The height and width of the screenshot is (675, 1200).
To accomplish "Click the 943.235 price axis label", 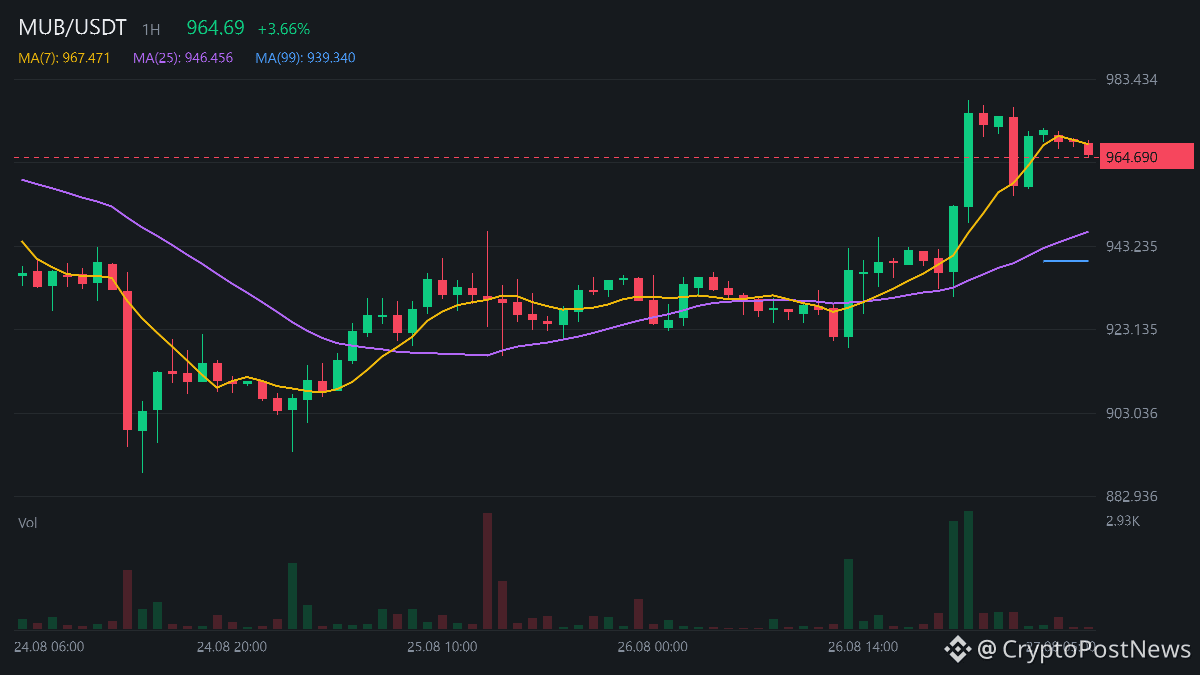I will tap(1131, 247).
